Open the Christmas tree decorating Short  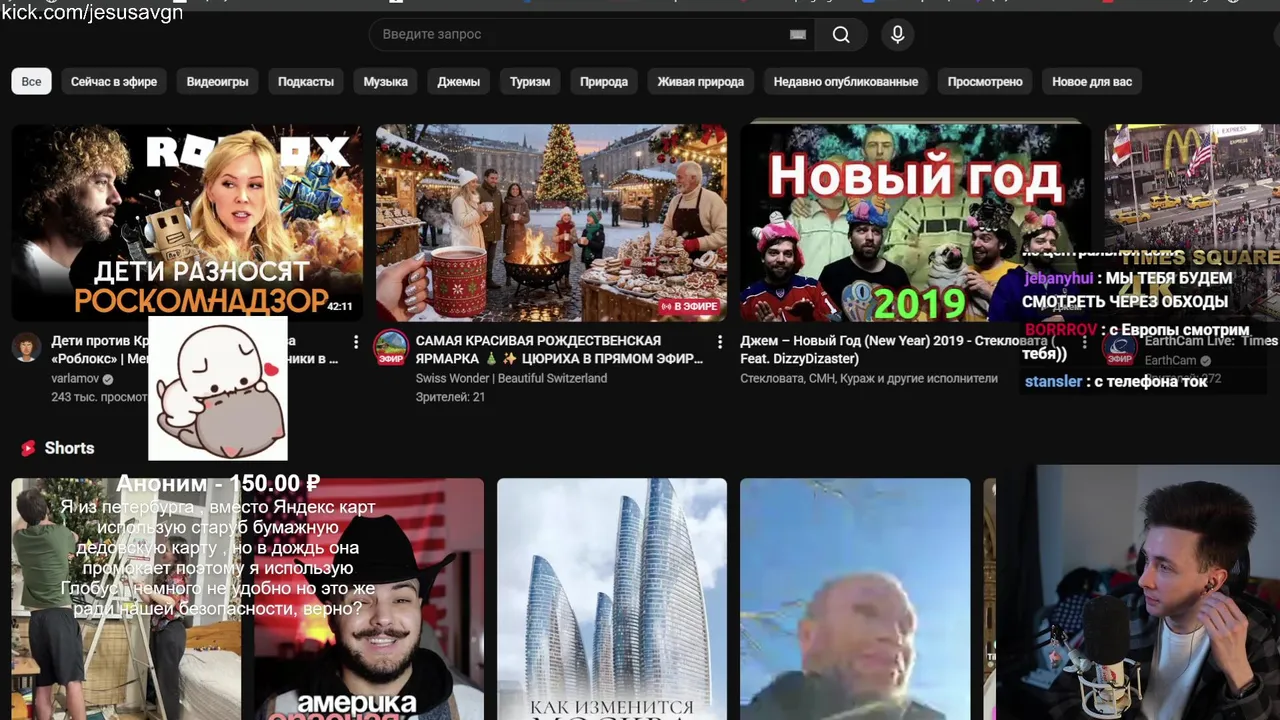(127, 599)
